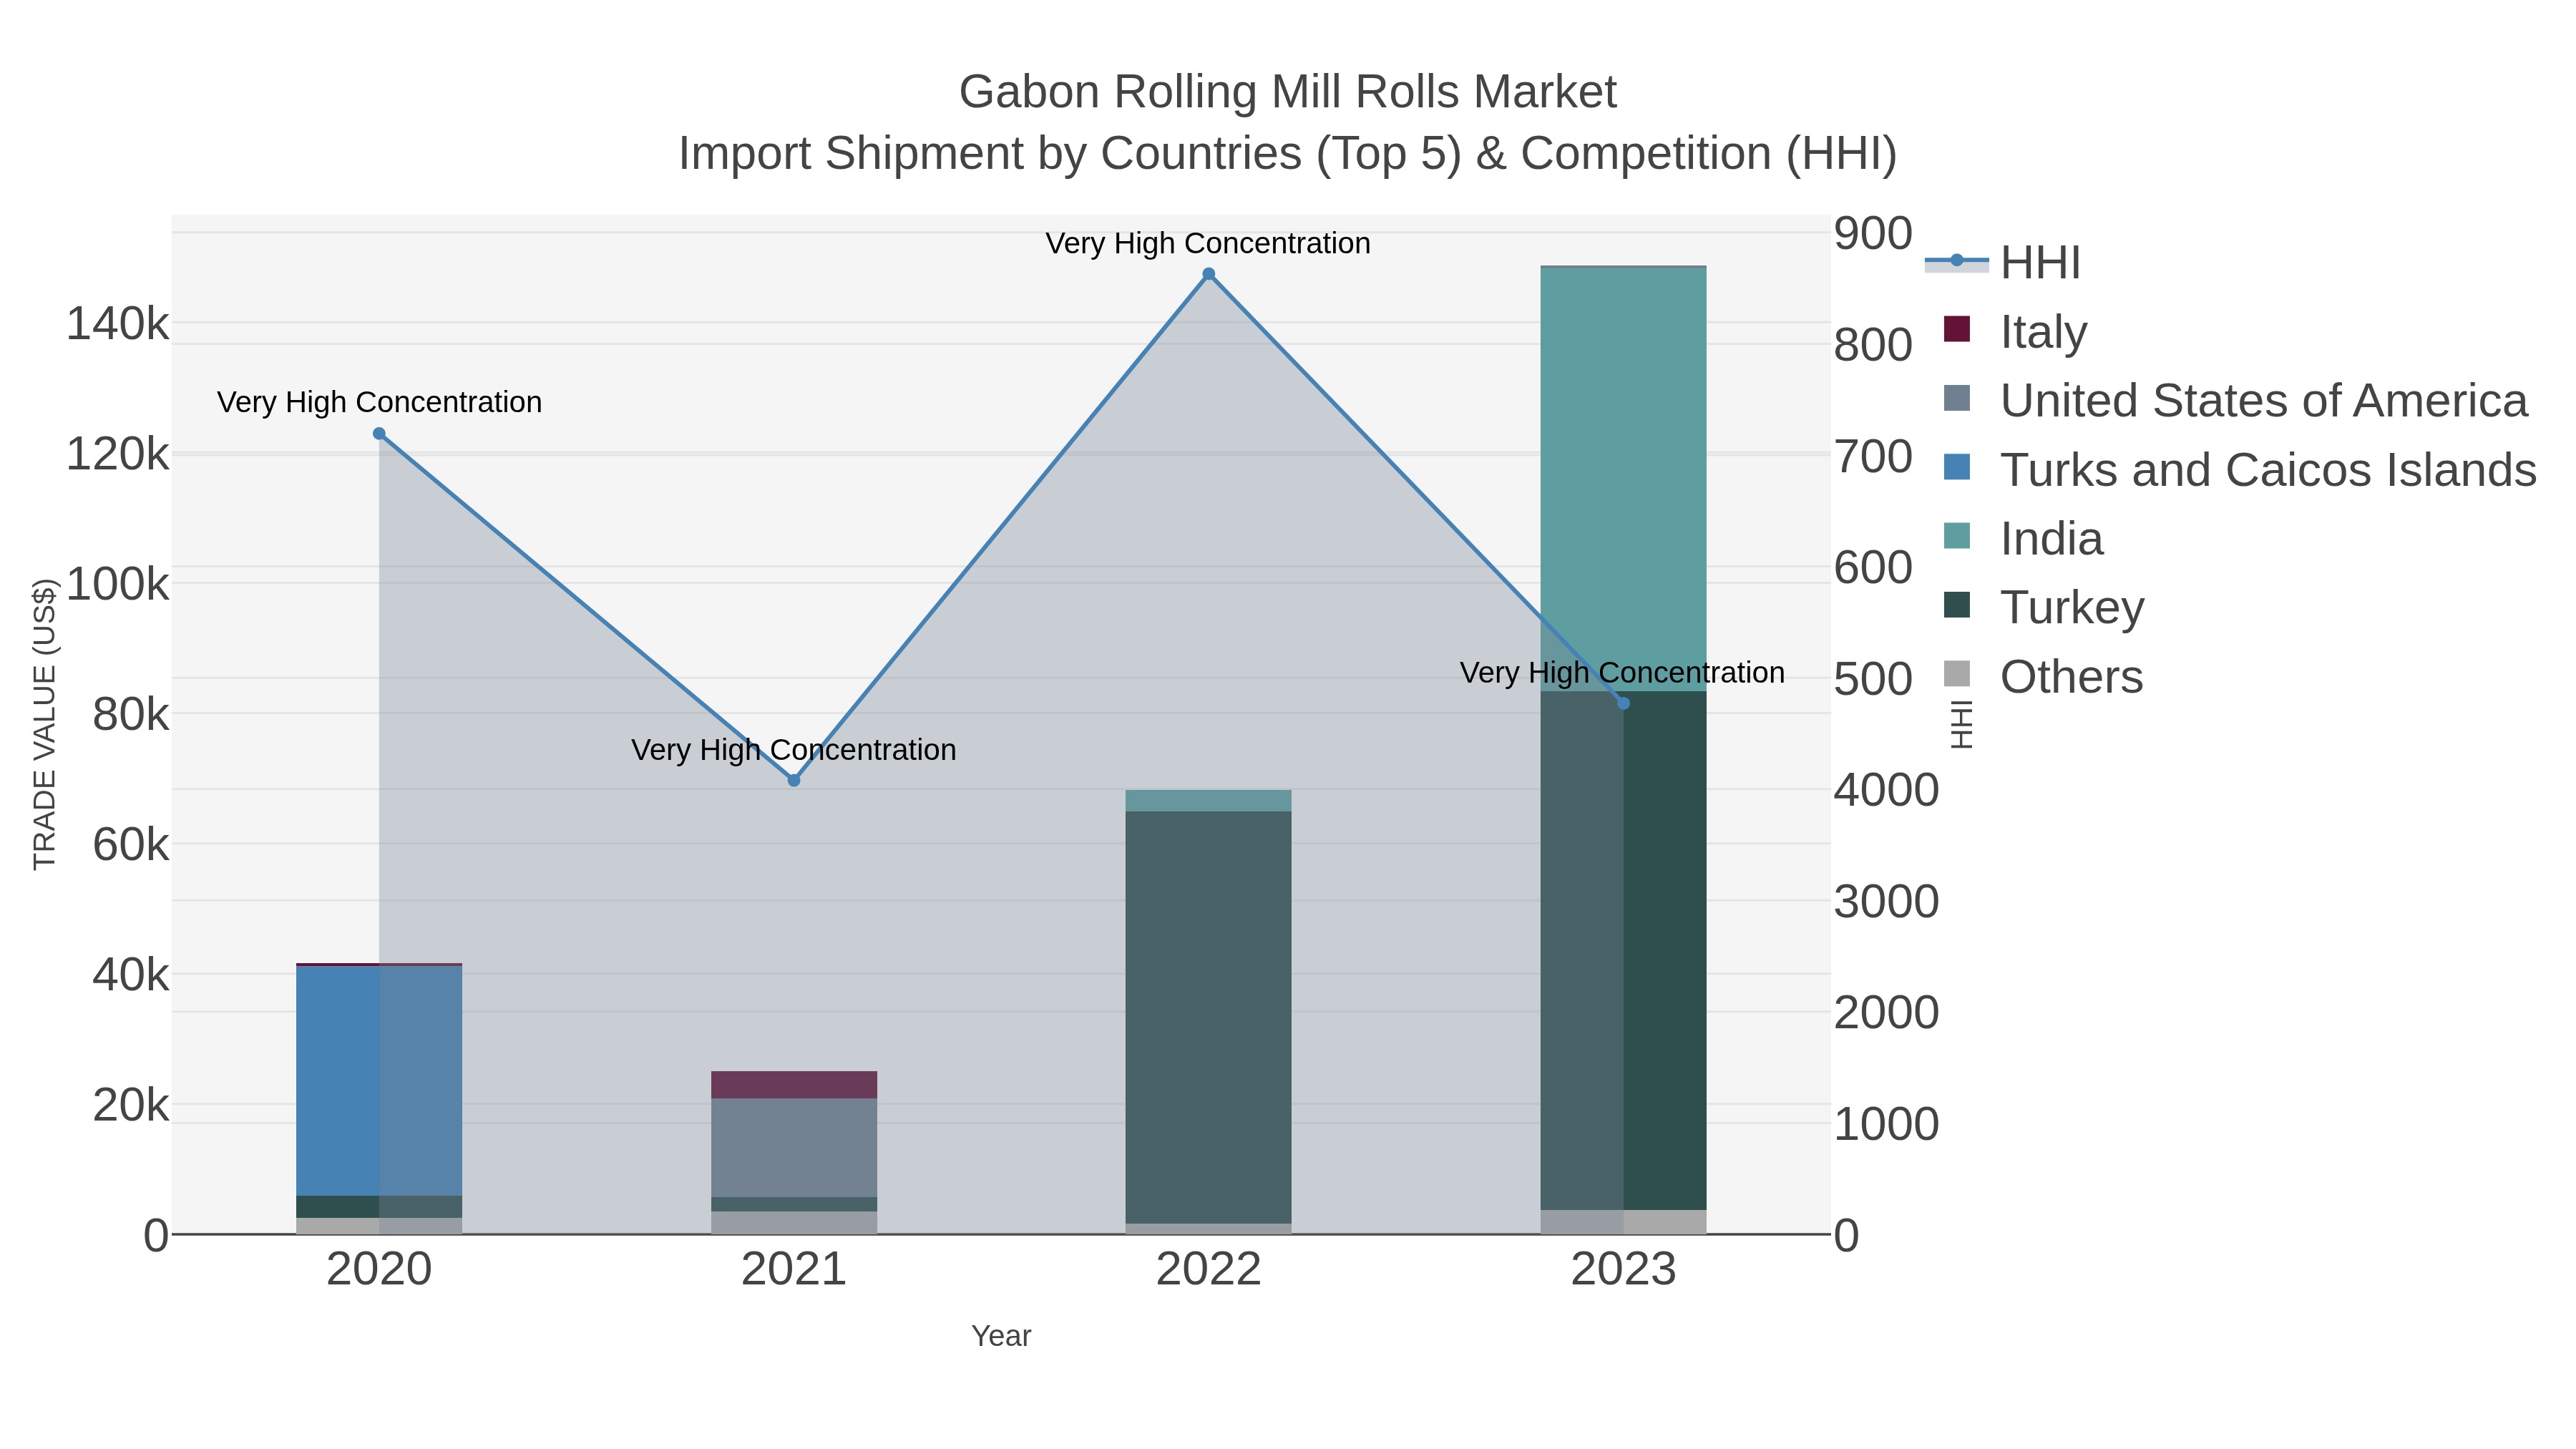Toggle Others series in the legend
This screenshot has width=2576, height=1449.
(2043, 676)
